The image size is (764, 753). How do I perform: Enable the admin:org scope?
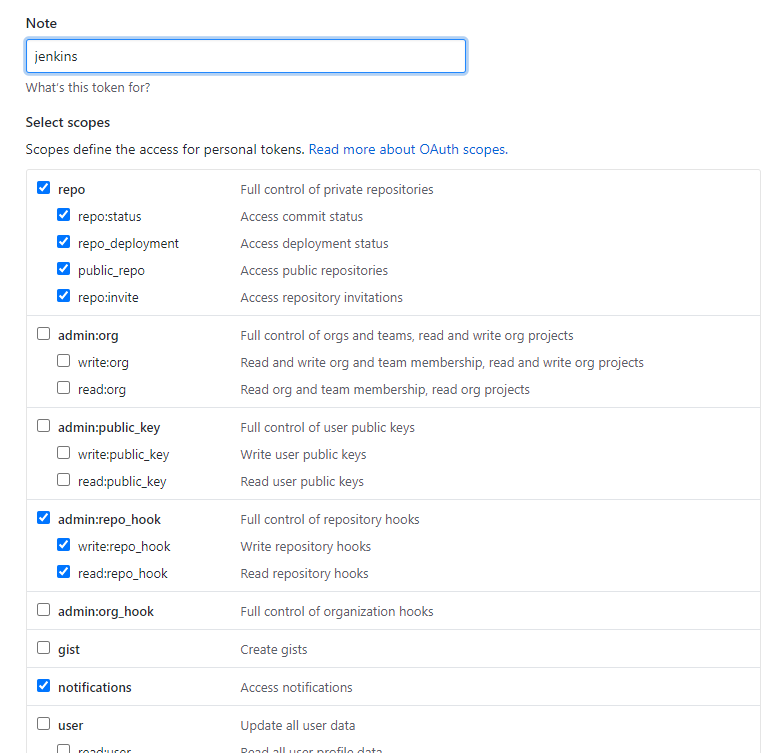43,334
